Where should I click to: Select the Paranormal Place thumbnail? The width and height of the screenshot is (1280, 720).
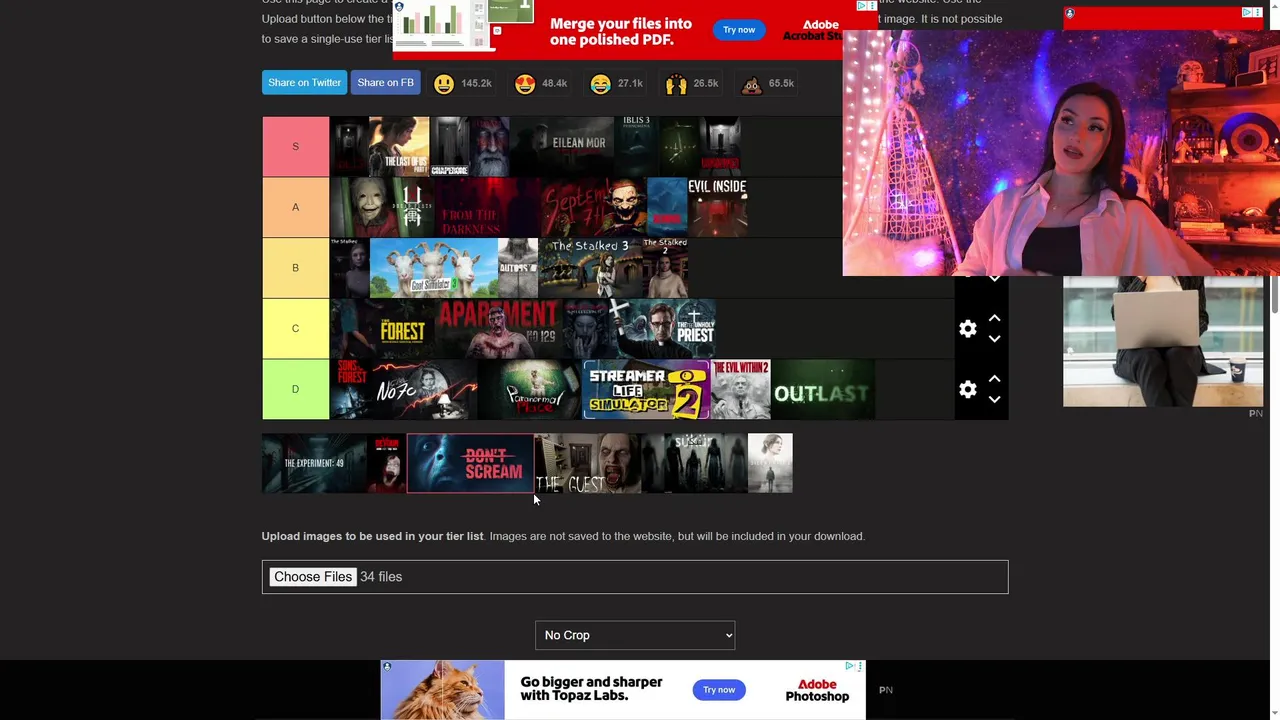(530, 390)
